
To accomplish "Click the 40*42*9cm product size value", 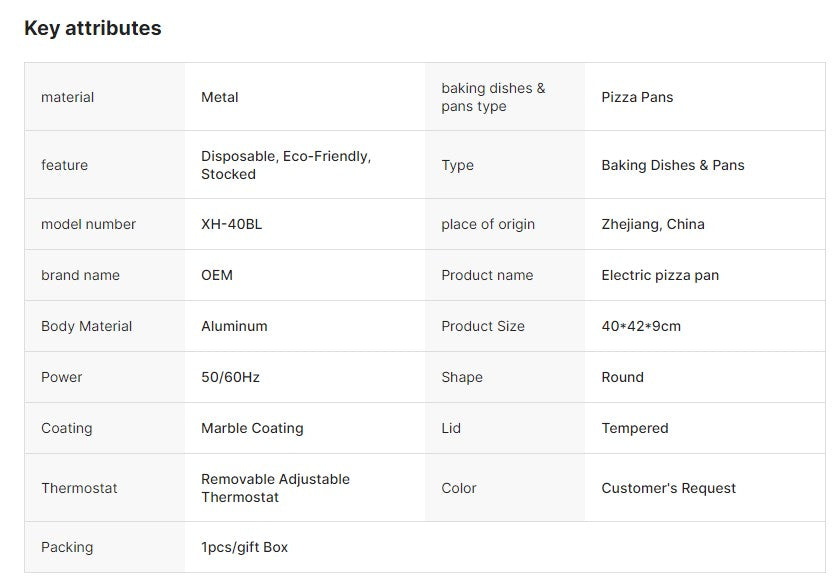I will 641,326.
